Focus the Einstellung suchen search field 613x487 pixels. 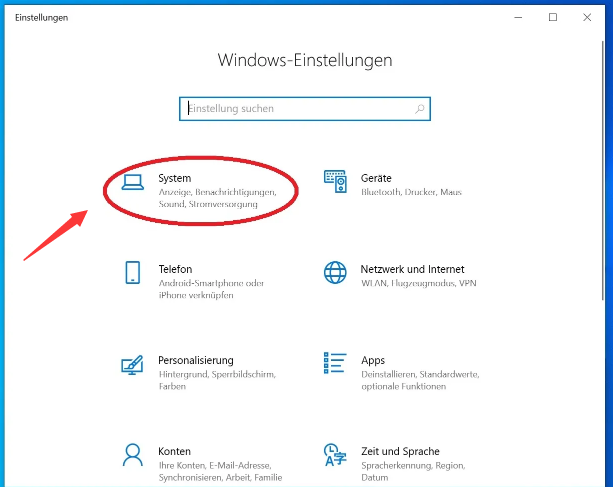click(305, 109)
